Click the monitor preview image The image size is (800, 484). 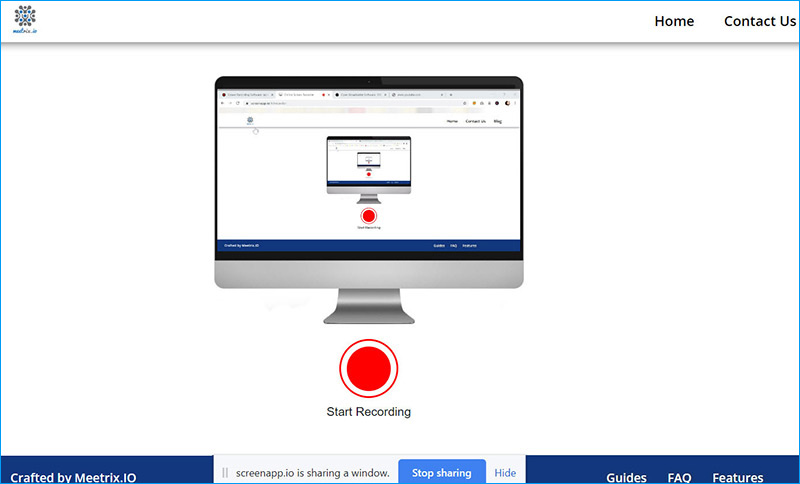368,200
